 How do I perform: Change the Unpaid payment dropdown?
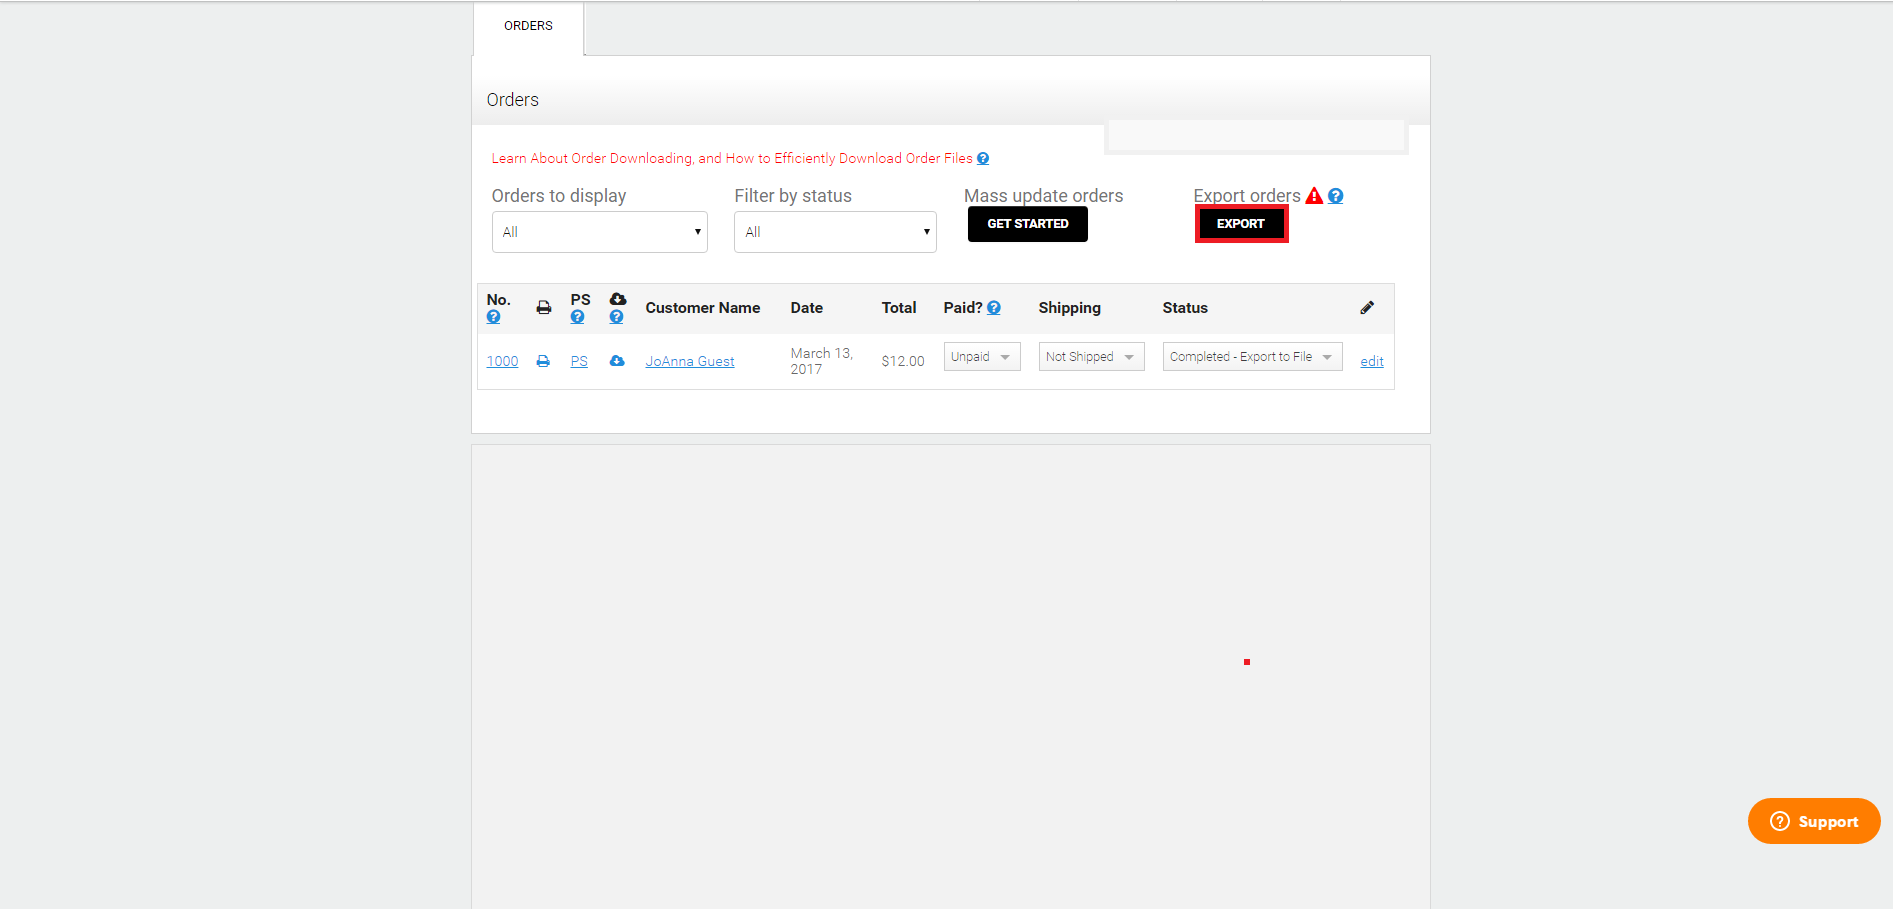click(982, 357)
